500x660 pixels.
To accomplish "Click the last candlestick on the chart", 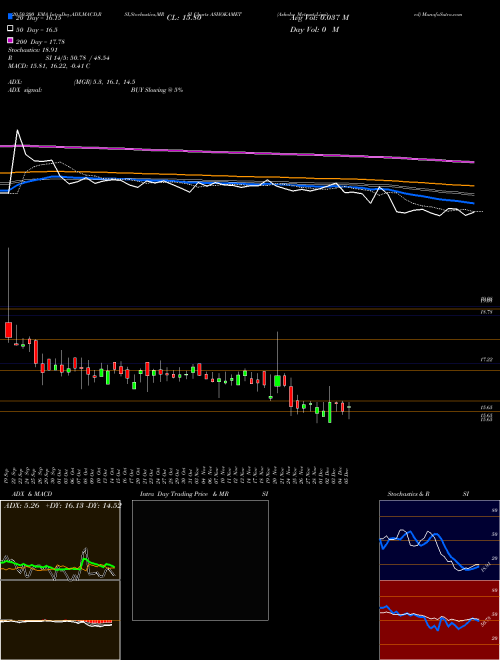I will point(349,407).
